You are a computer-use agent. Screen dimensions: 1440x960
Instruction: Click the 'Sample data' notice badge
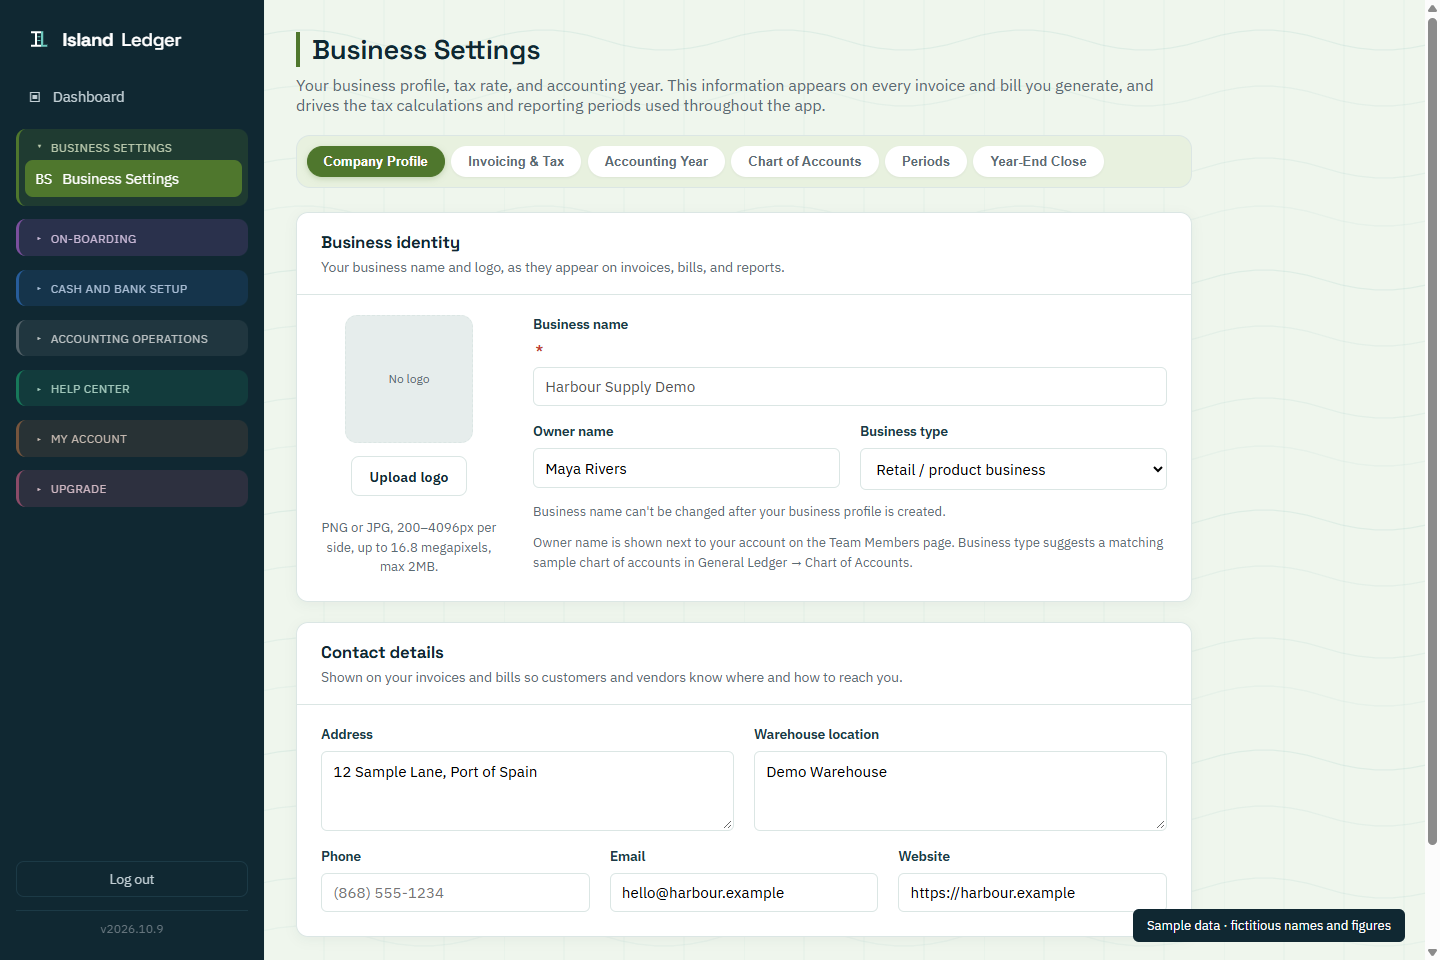pos(1269,925)
